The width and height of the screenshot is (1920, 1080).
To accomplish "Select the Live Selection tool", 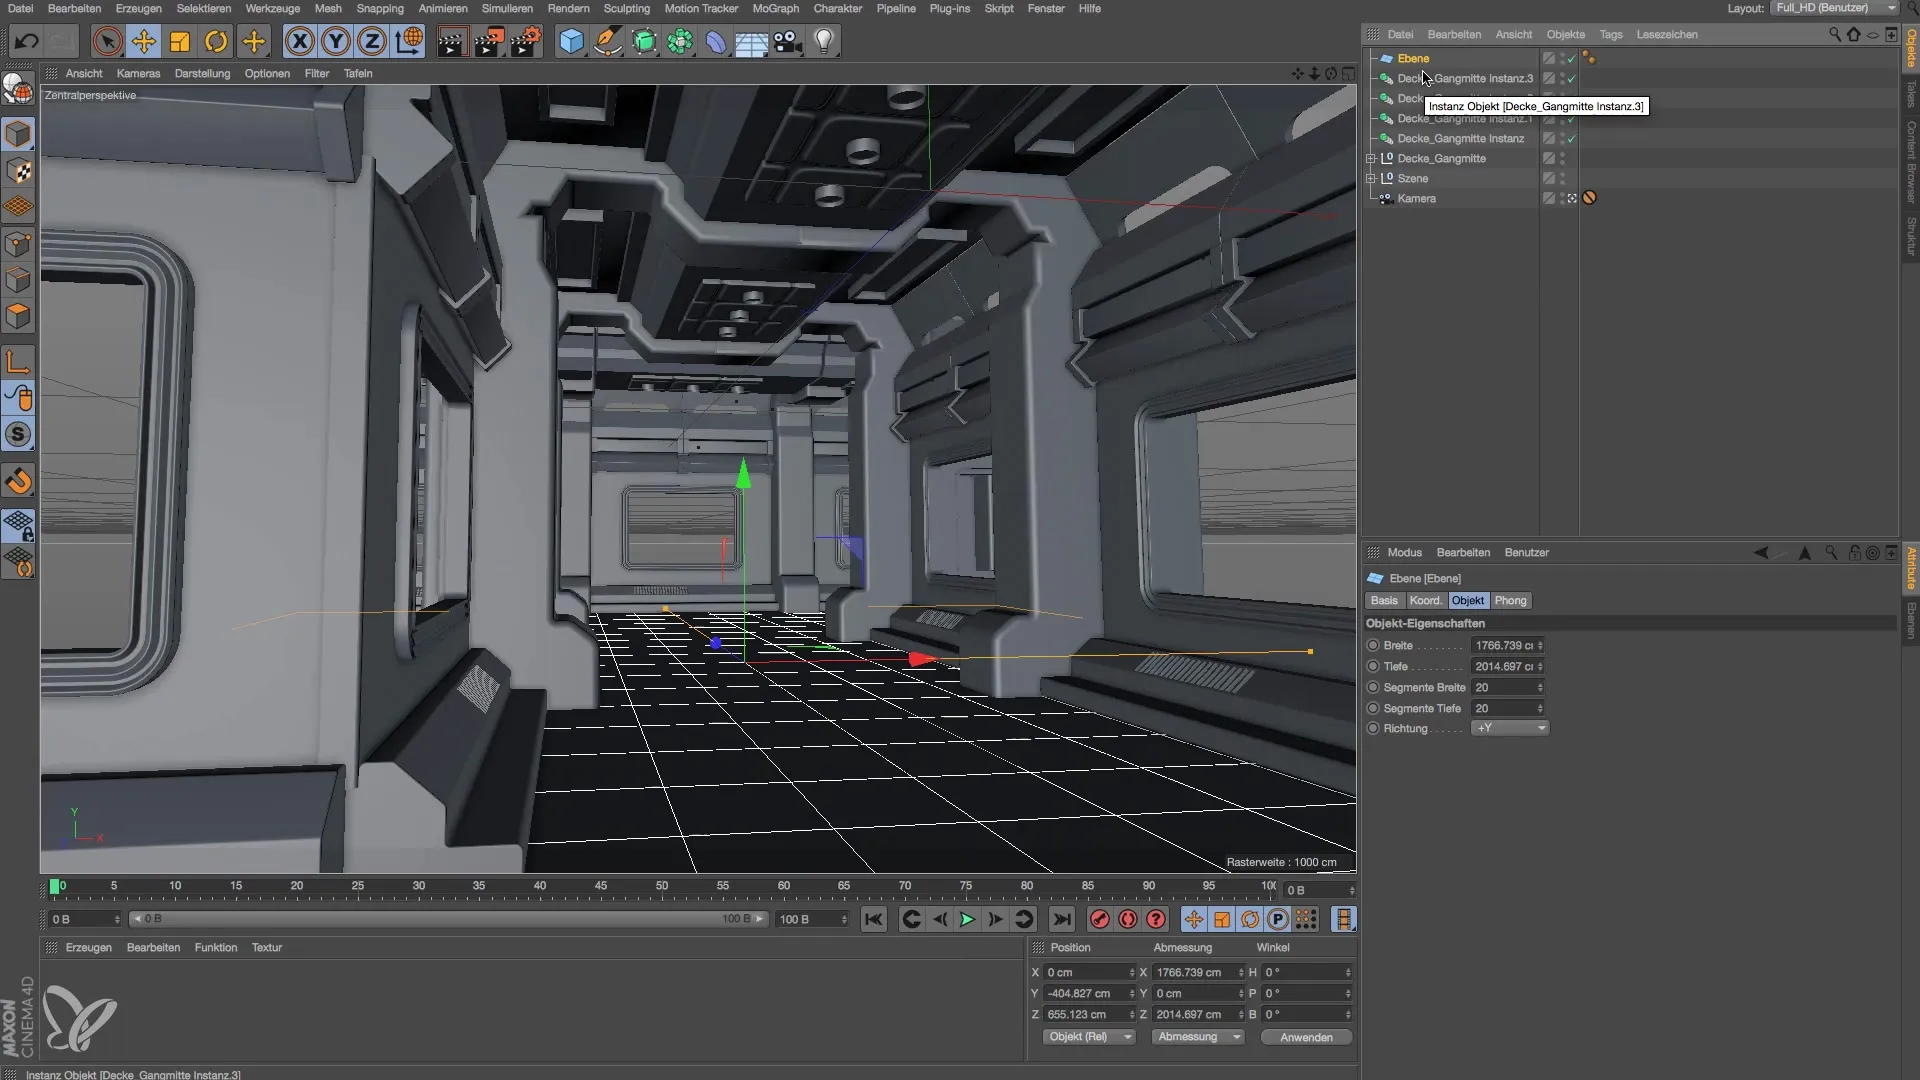I will coord(107,42).
